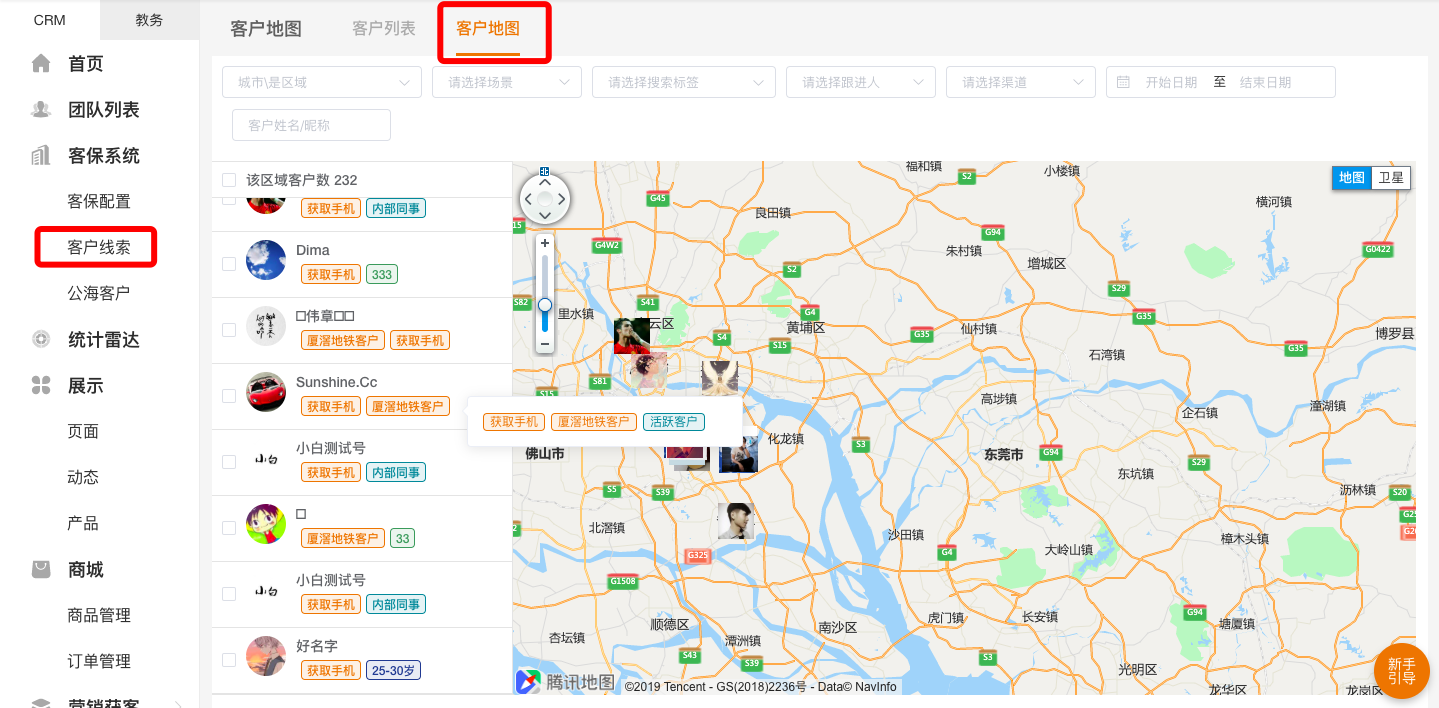Open the 城市\县区域 dropdown
The height and width of the screenshot is (708, 1439).
pyautogui.click(x=321, y=82)
